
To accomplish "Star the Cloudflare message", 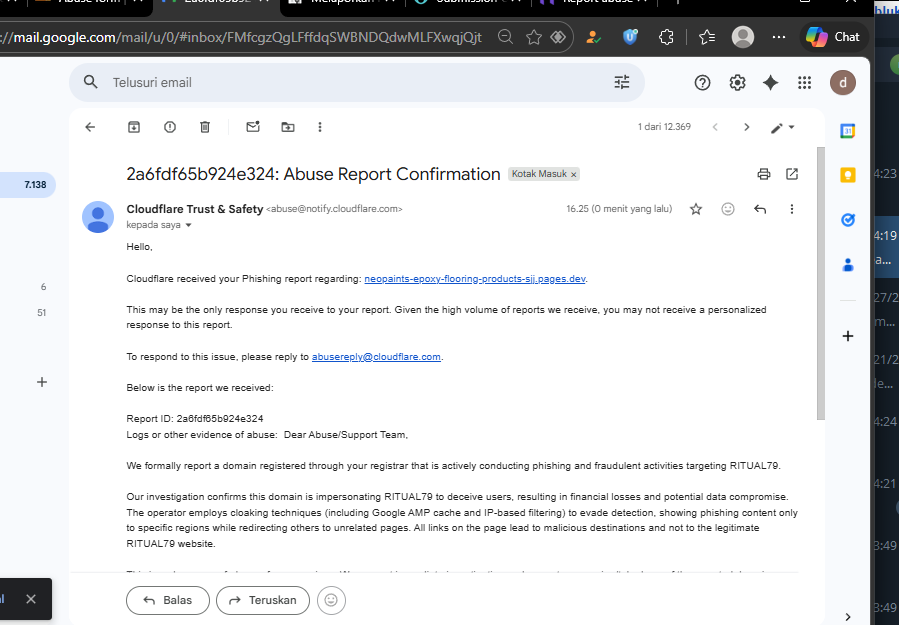I will coord(696,209).
